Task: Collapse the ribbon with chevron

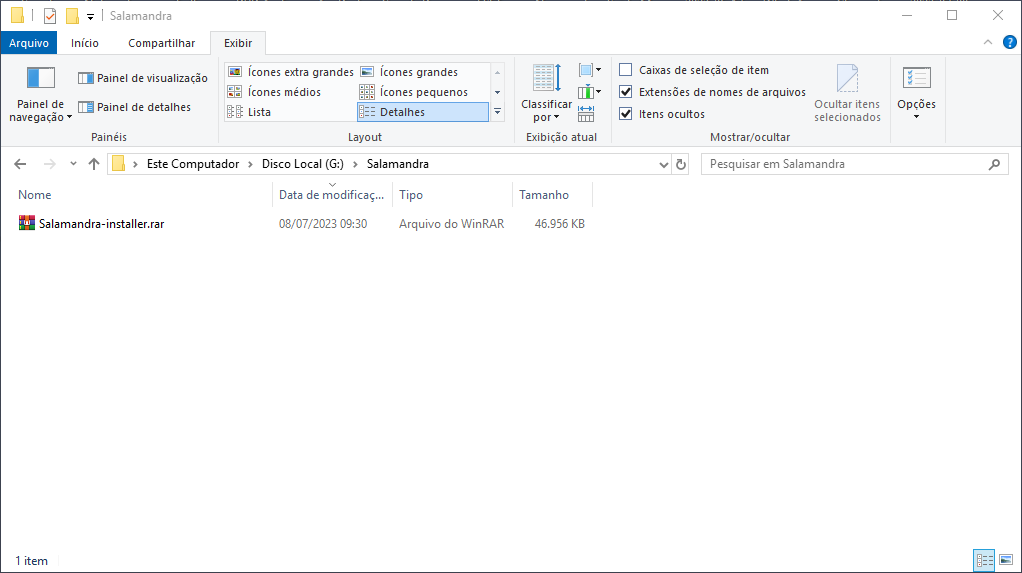Action: [x=988, y=42]
